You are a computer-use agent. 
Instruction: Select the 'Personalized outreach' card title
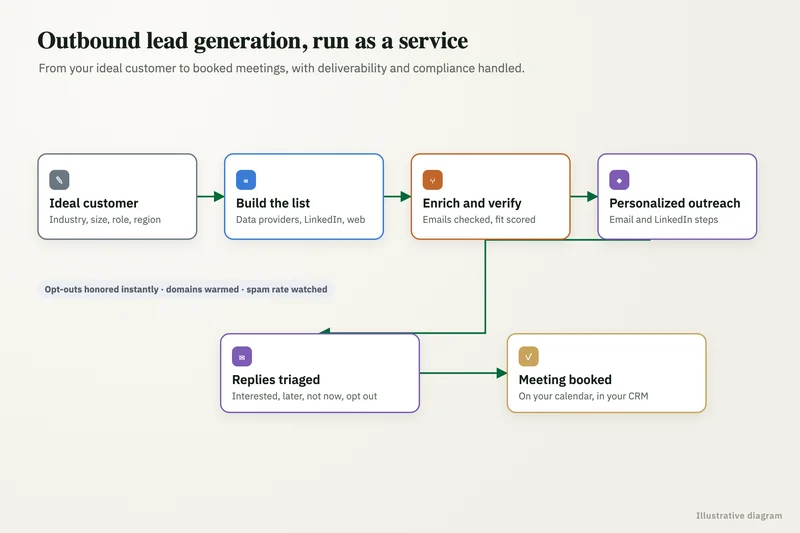point(674,204)
